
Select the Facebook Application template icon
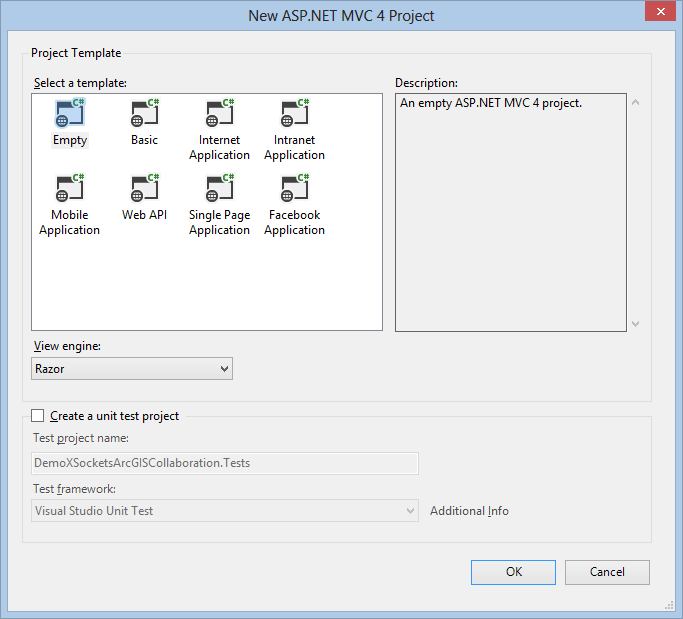pos(294,187)
